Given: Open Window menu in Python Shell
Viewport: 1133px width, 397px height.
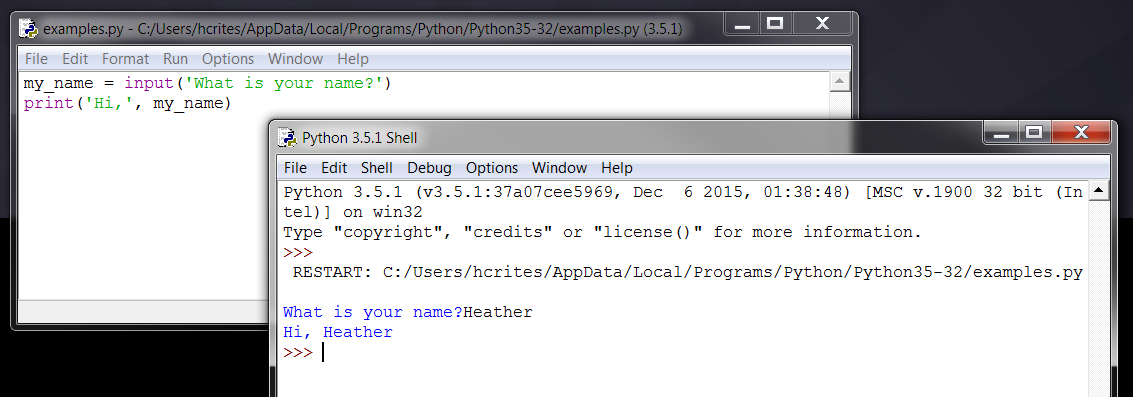Looking at the screenshot, I should coord(559,168).
